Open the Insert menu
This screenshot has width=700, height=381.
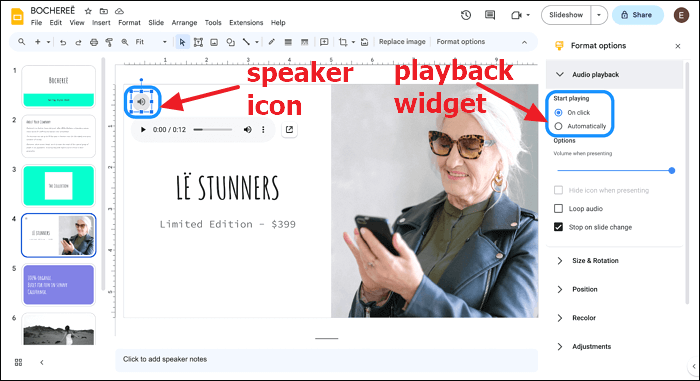(101, 22)
